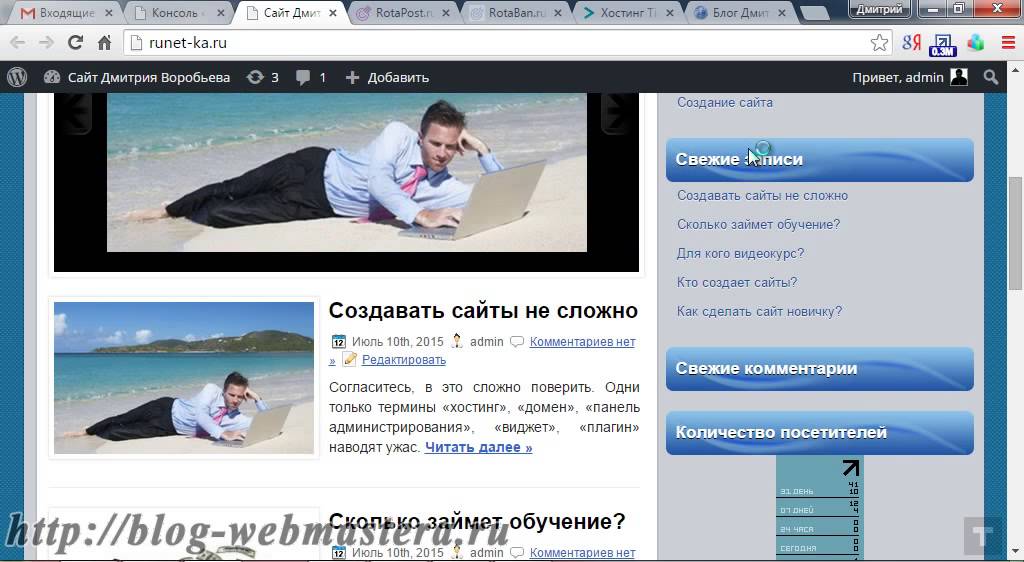Reload the page with the refresh icon
This screenshot has height=562, width=1024.
click(75, 43)
